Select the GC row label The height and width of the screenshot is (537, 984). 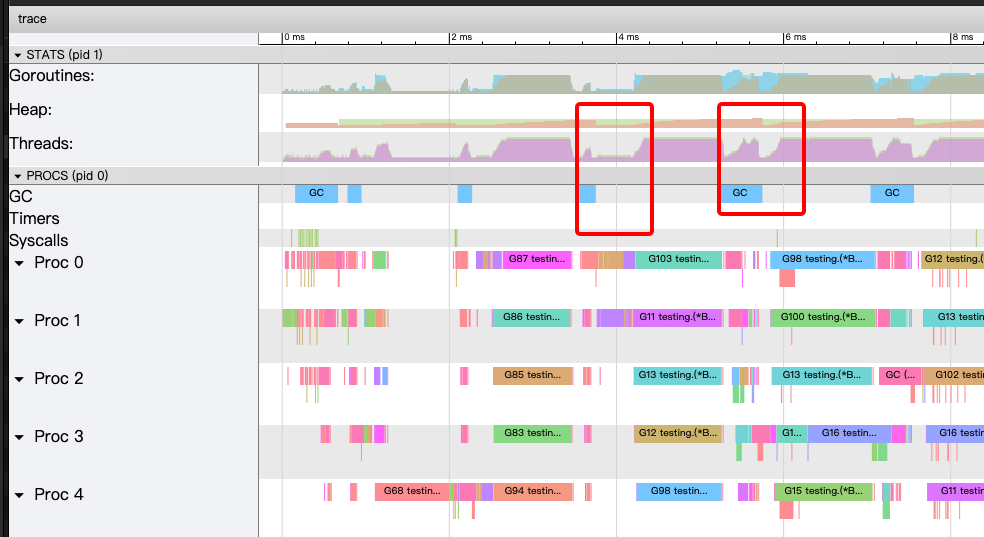[21, 196]
